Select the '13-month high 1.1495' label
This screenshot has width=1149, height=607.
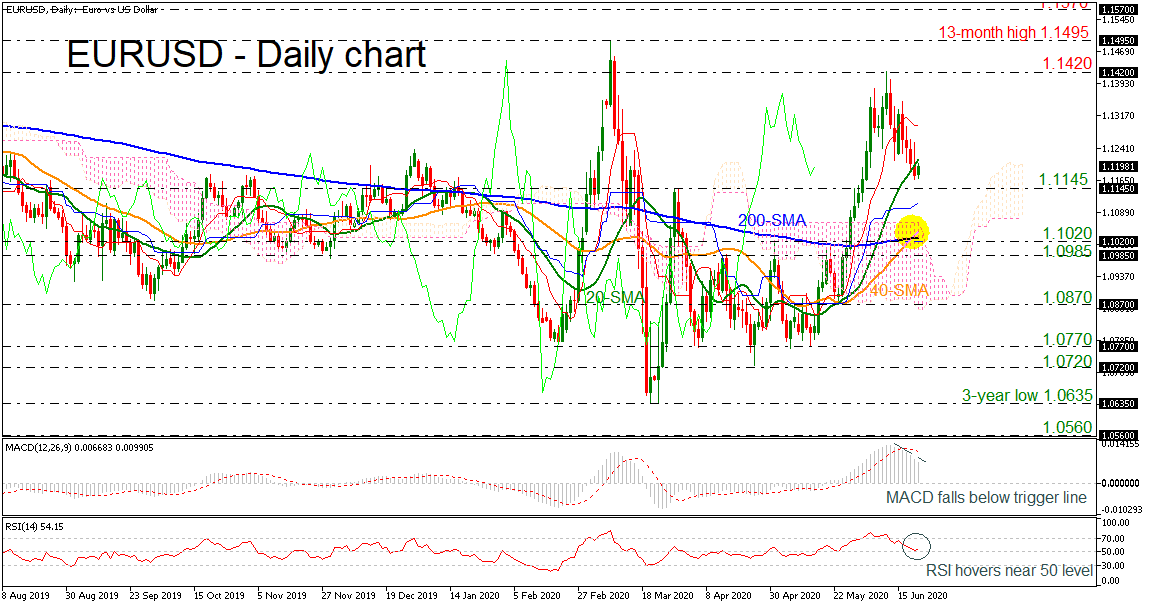pyautogui.click(x=1013, y=33)
